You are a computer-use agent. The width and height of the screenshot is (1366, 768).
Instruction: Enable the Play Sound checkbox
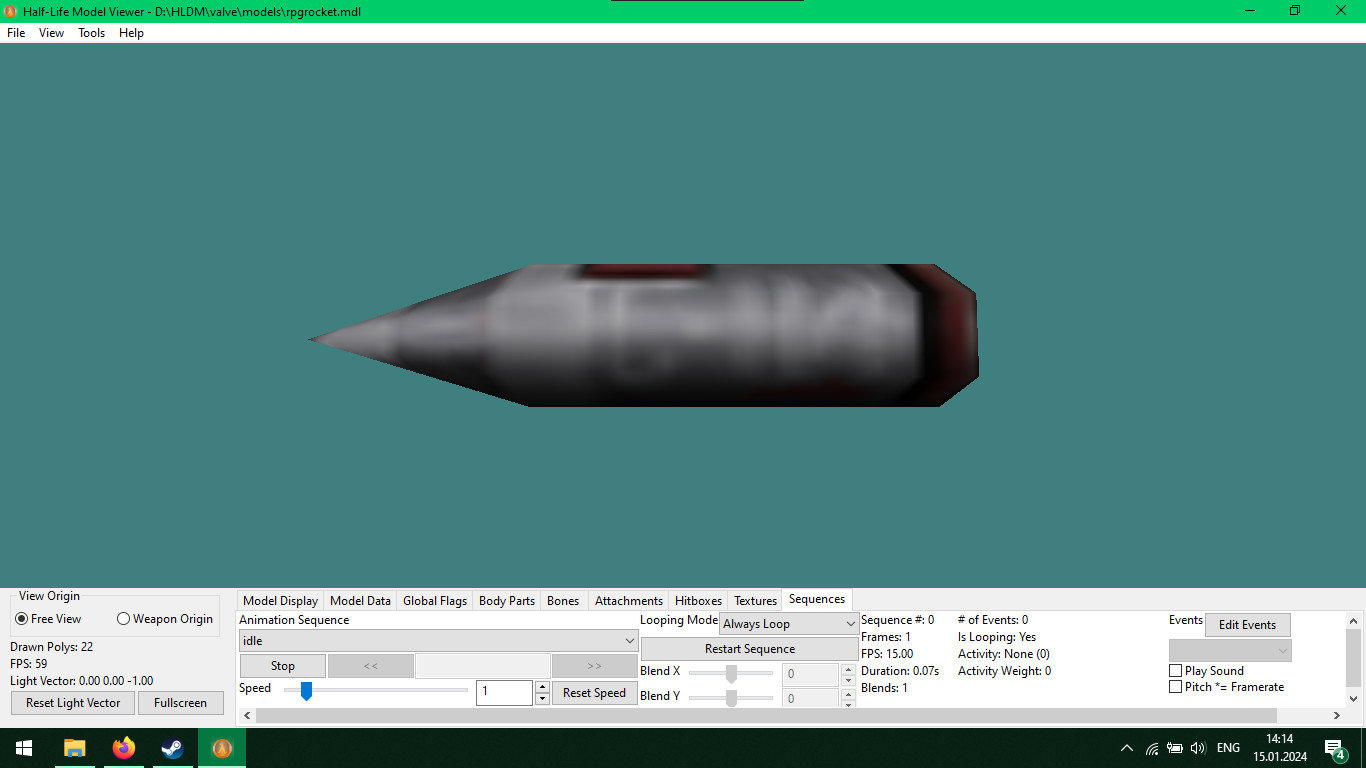click(1175, 670)
